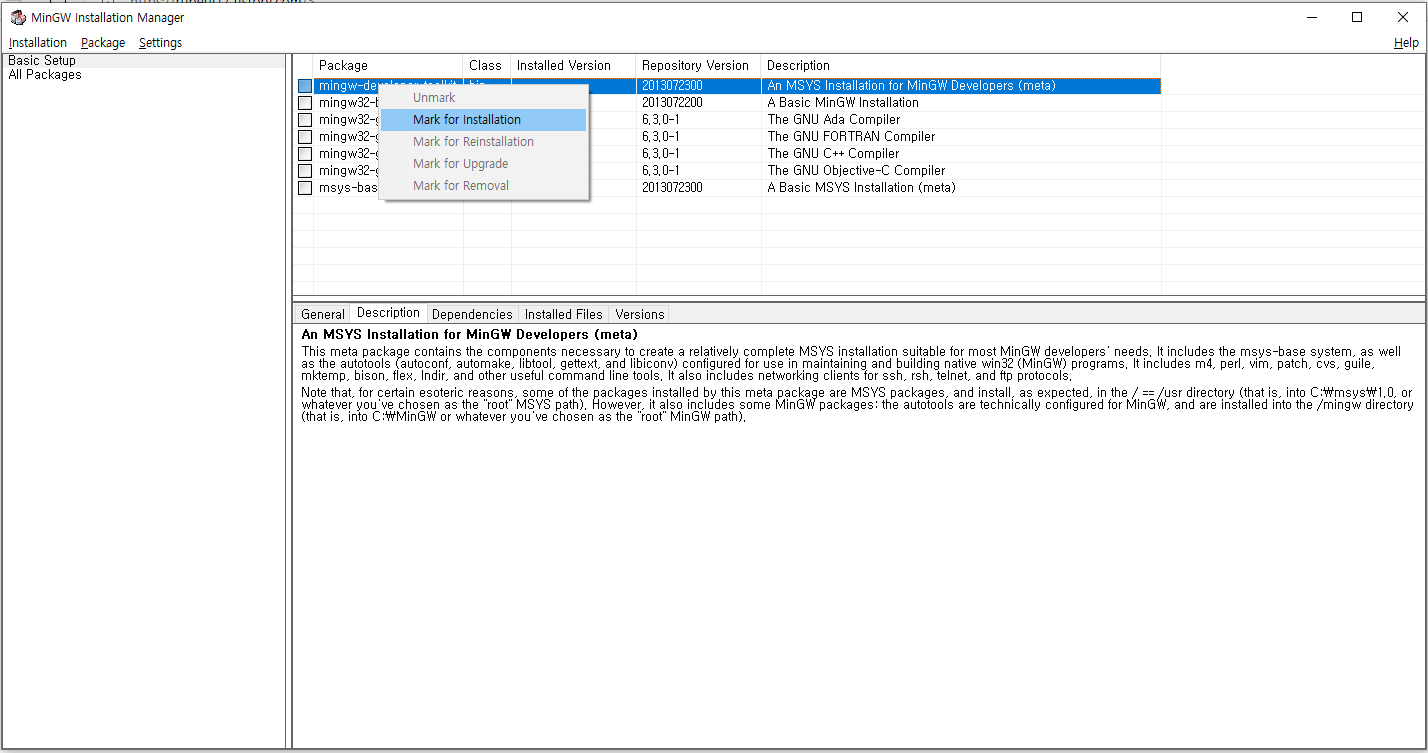The image size is (1428, 753).
Task: Sort by the Class column header
Action: (487, 66)
